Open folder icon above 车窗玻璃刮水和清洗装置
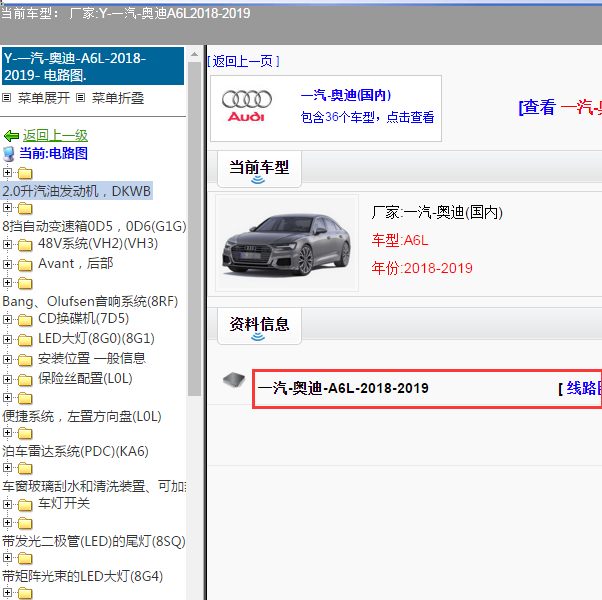The image size is (602, 600). click(25, 468)
